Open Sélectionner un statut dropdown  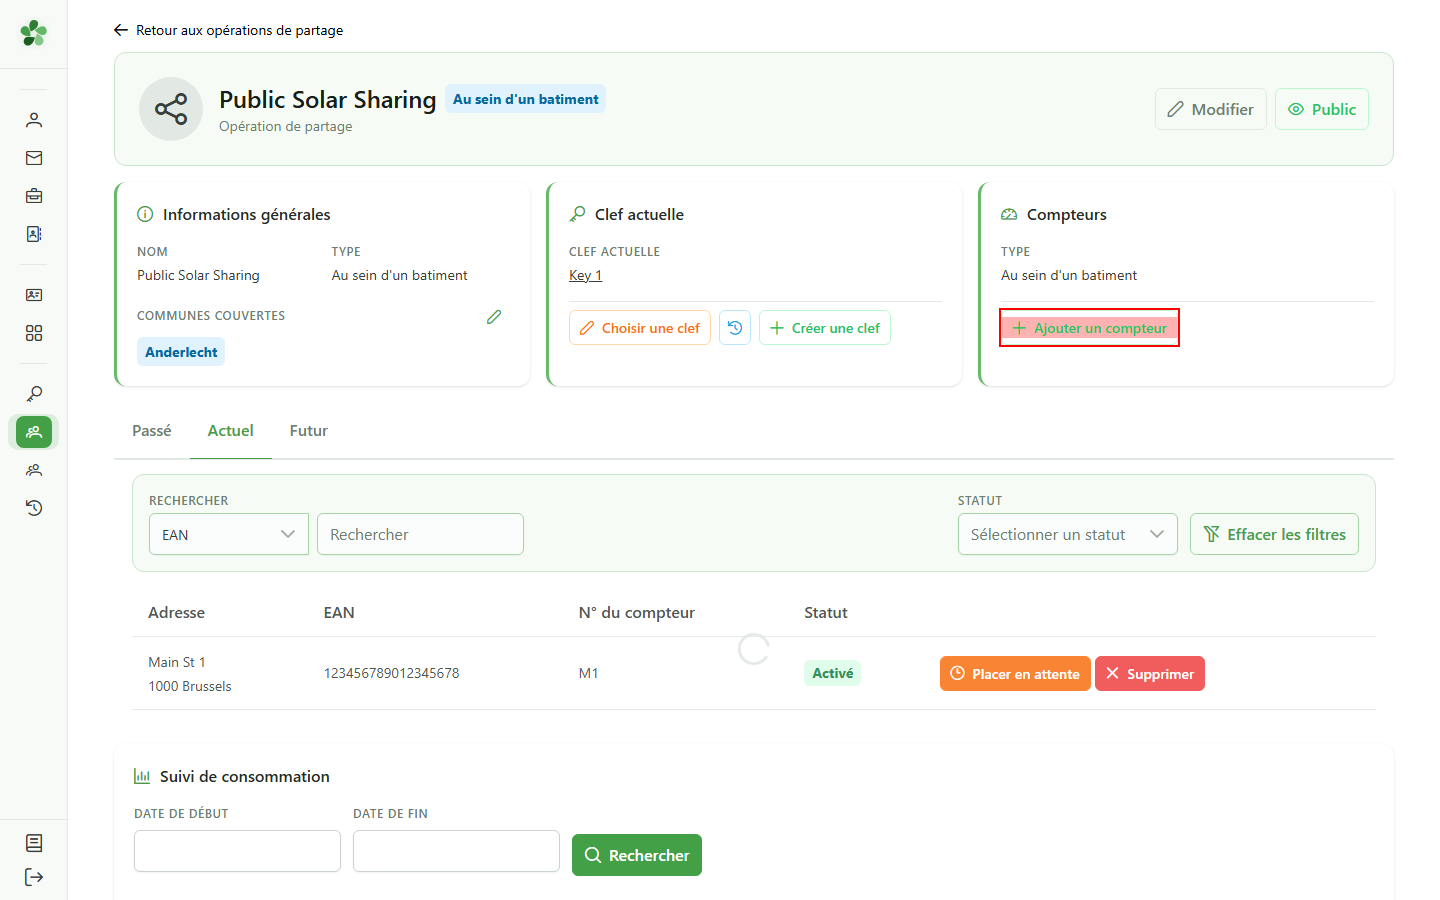click(x=1068, y=534)
